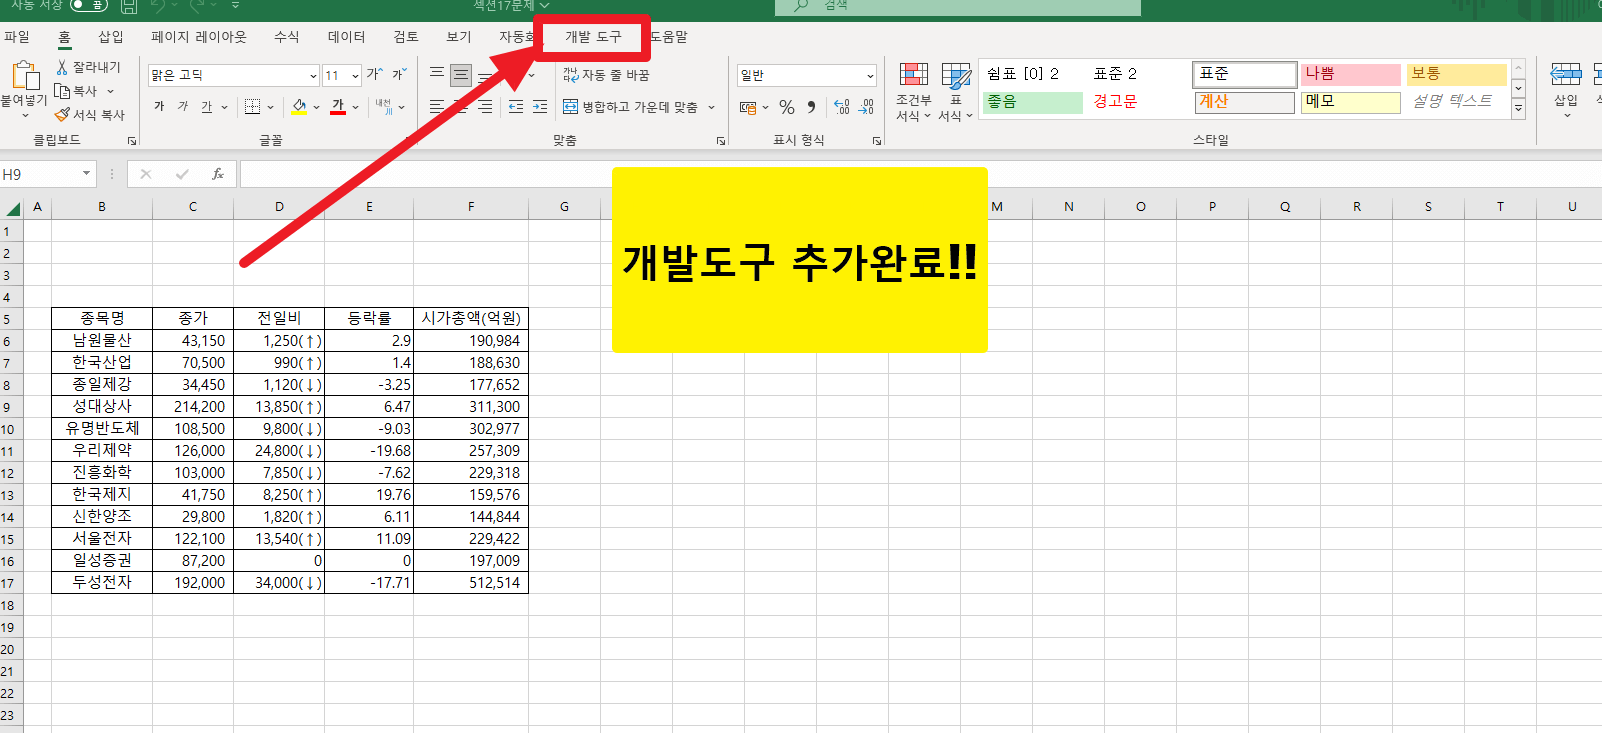Activate the 서식 복사 format painter
This screenshot has width=1602, height=733.
90,115
